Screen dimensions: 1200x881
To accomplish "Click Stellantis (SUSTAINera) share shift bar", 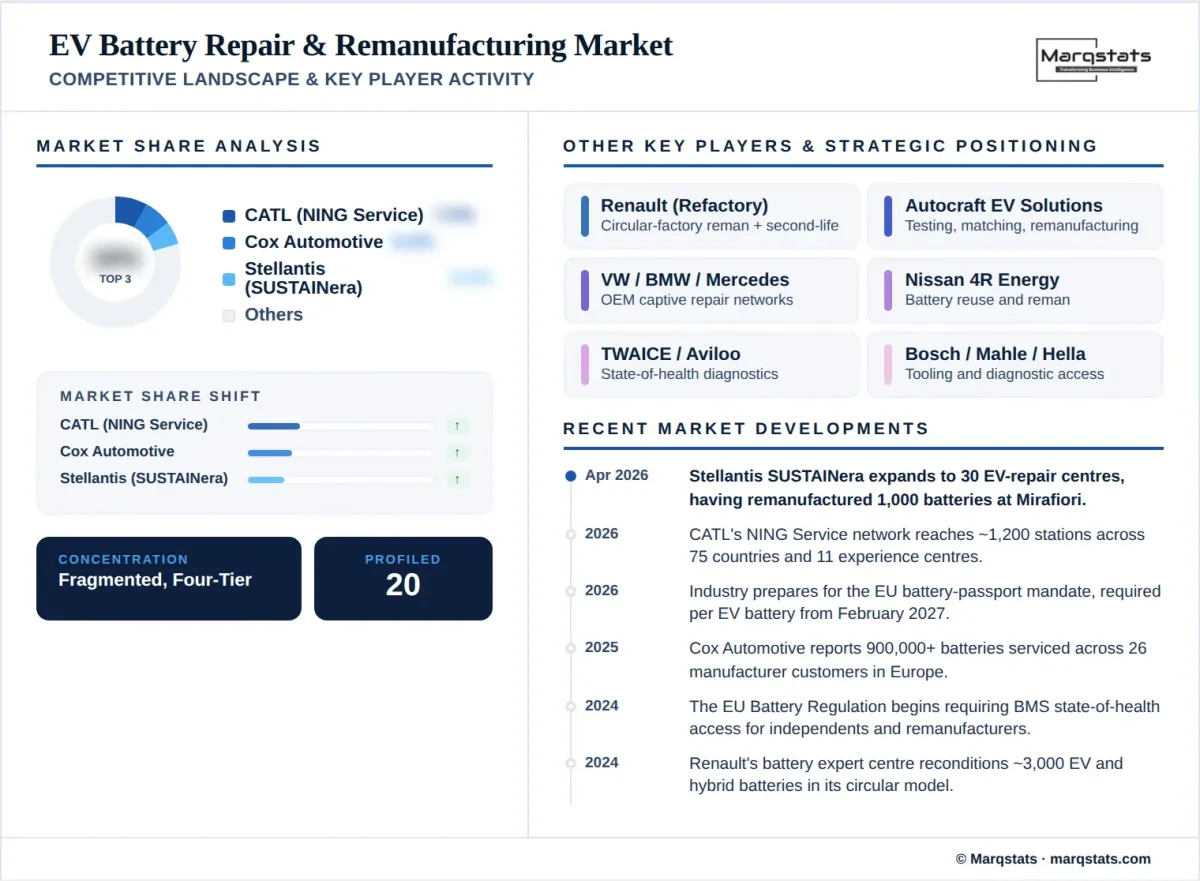I will (340, 480).
